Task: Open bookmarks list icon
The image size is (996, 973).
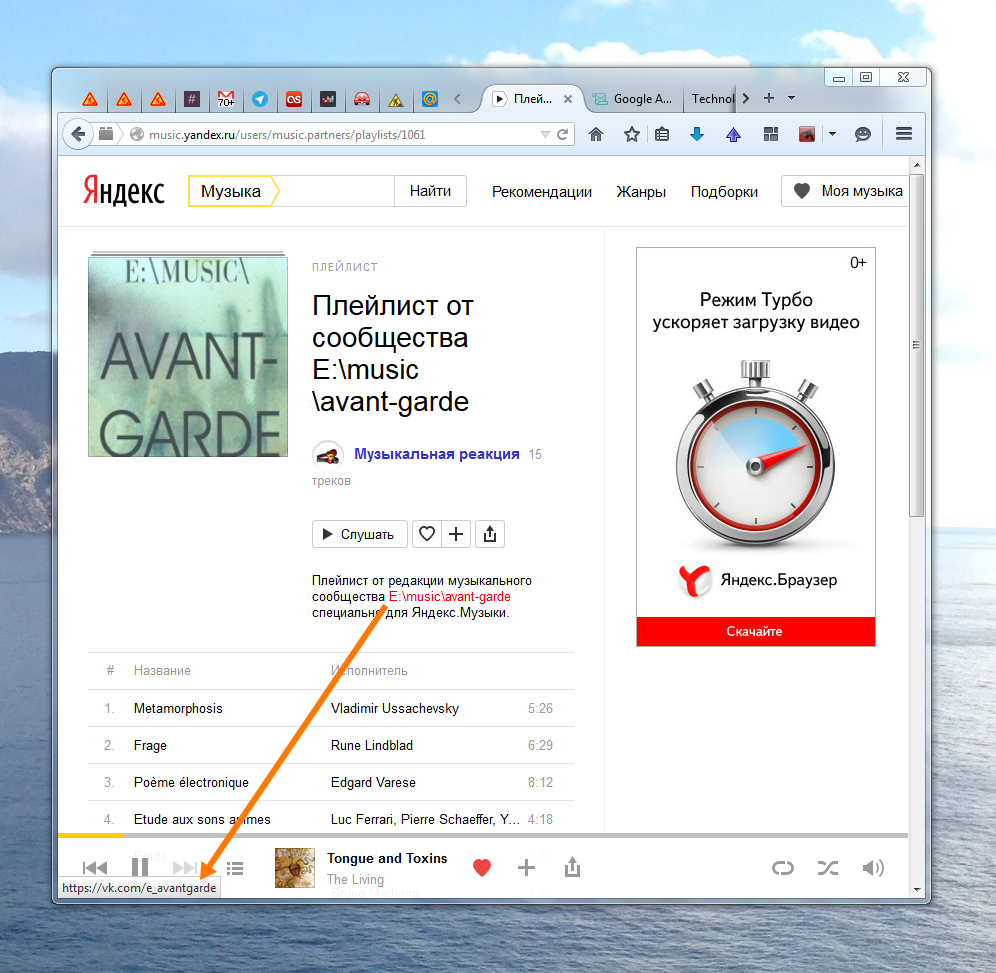Action: click(663, 134)
